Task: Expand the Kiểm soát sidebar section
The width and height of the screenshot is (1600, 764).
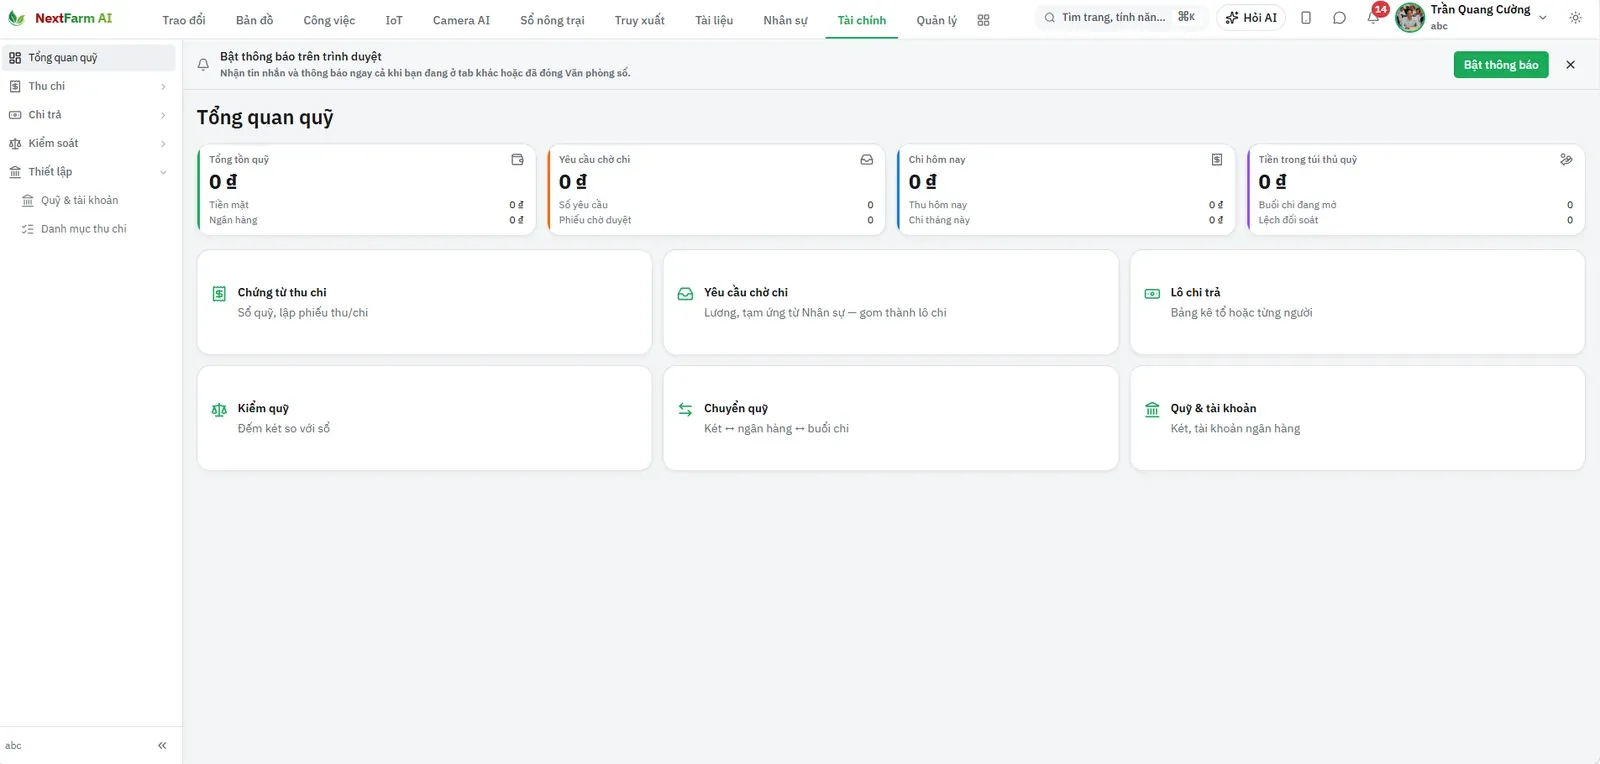Action: [x=88, y=144]
